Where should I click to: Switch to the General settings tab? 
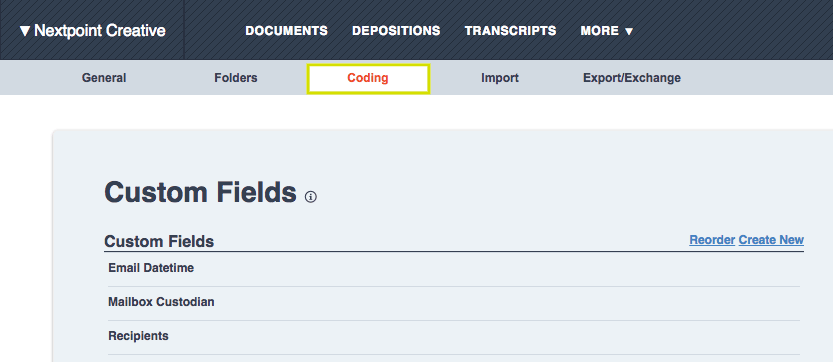pyautogui.click(x=104, y=78)
